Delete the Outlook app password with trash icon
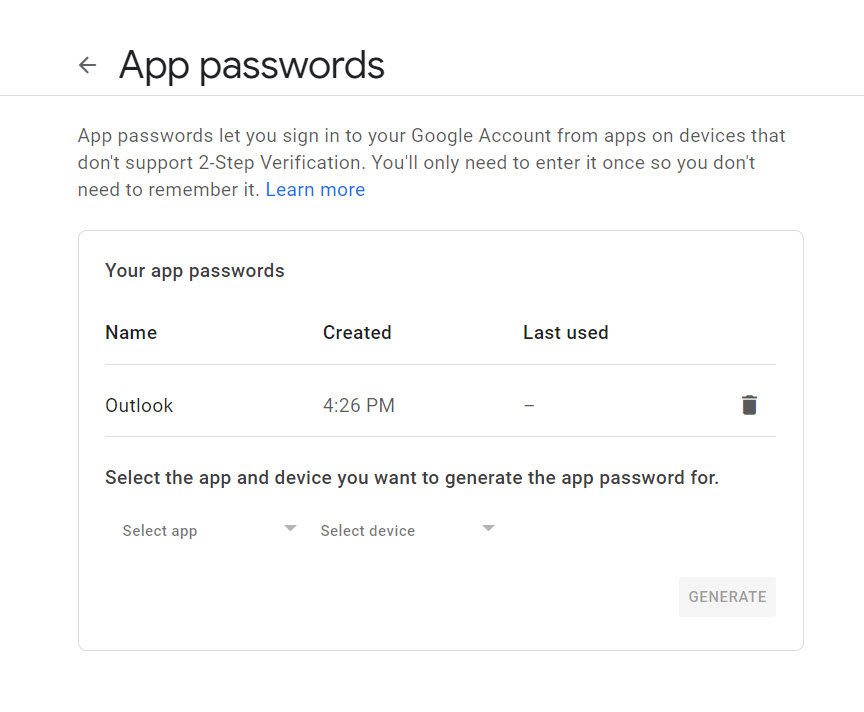The image size is (864, 712). point(749,405)
